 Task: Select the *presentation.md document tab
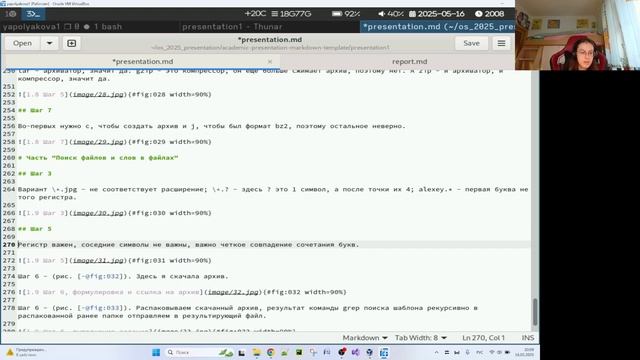pos(142,62)
